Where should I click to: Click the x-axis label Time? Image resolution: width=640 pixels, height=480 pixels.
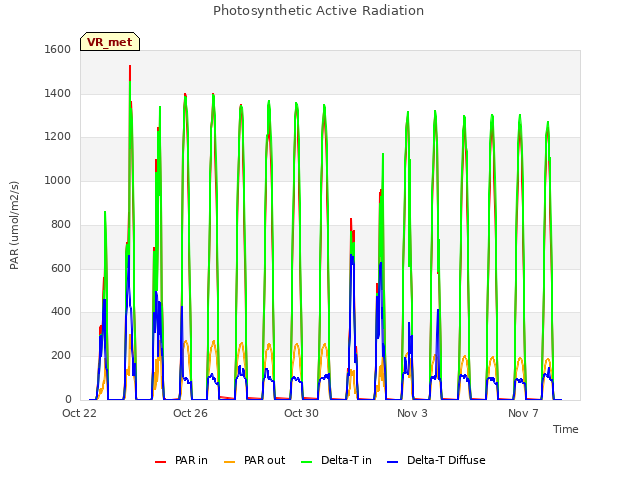click(x=565, y=429)
